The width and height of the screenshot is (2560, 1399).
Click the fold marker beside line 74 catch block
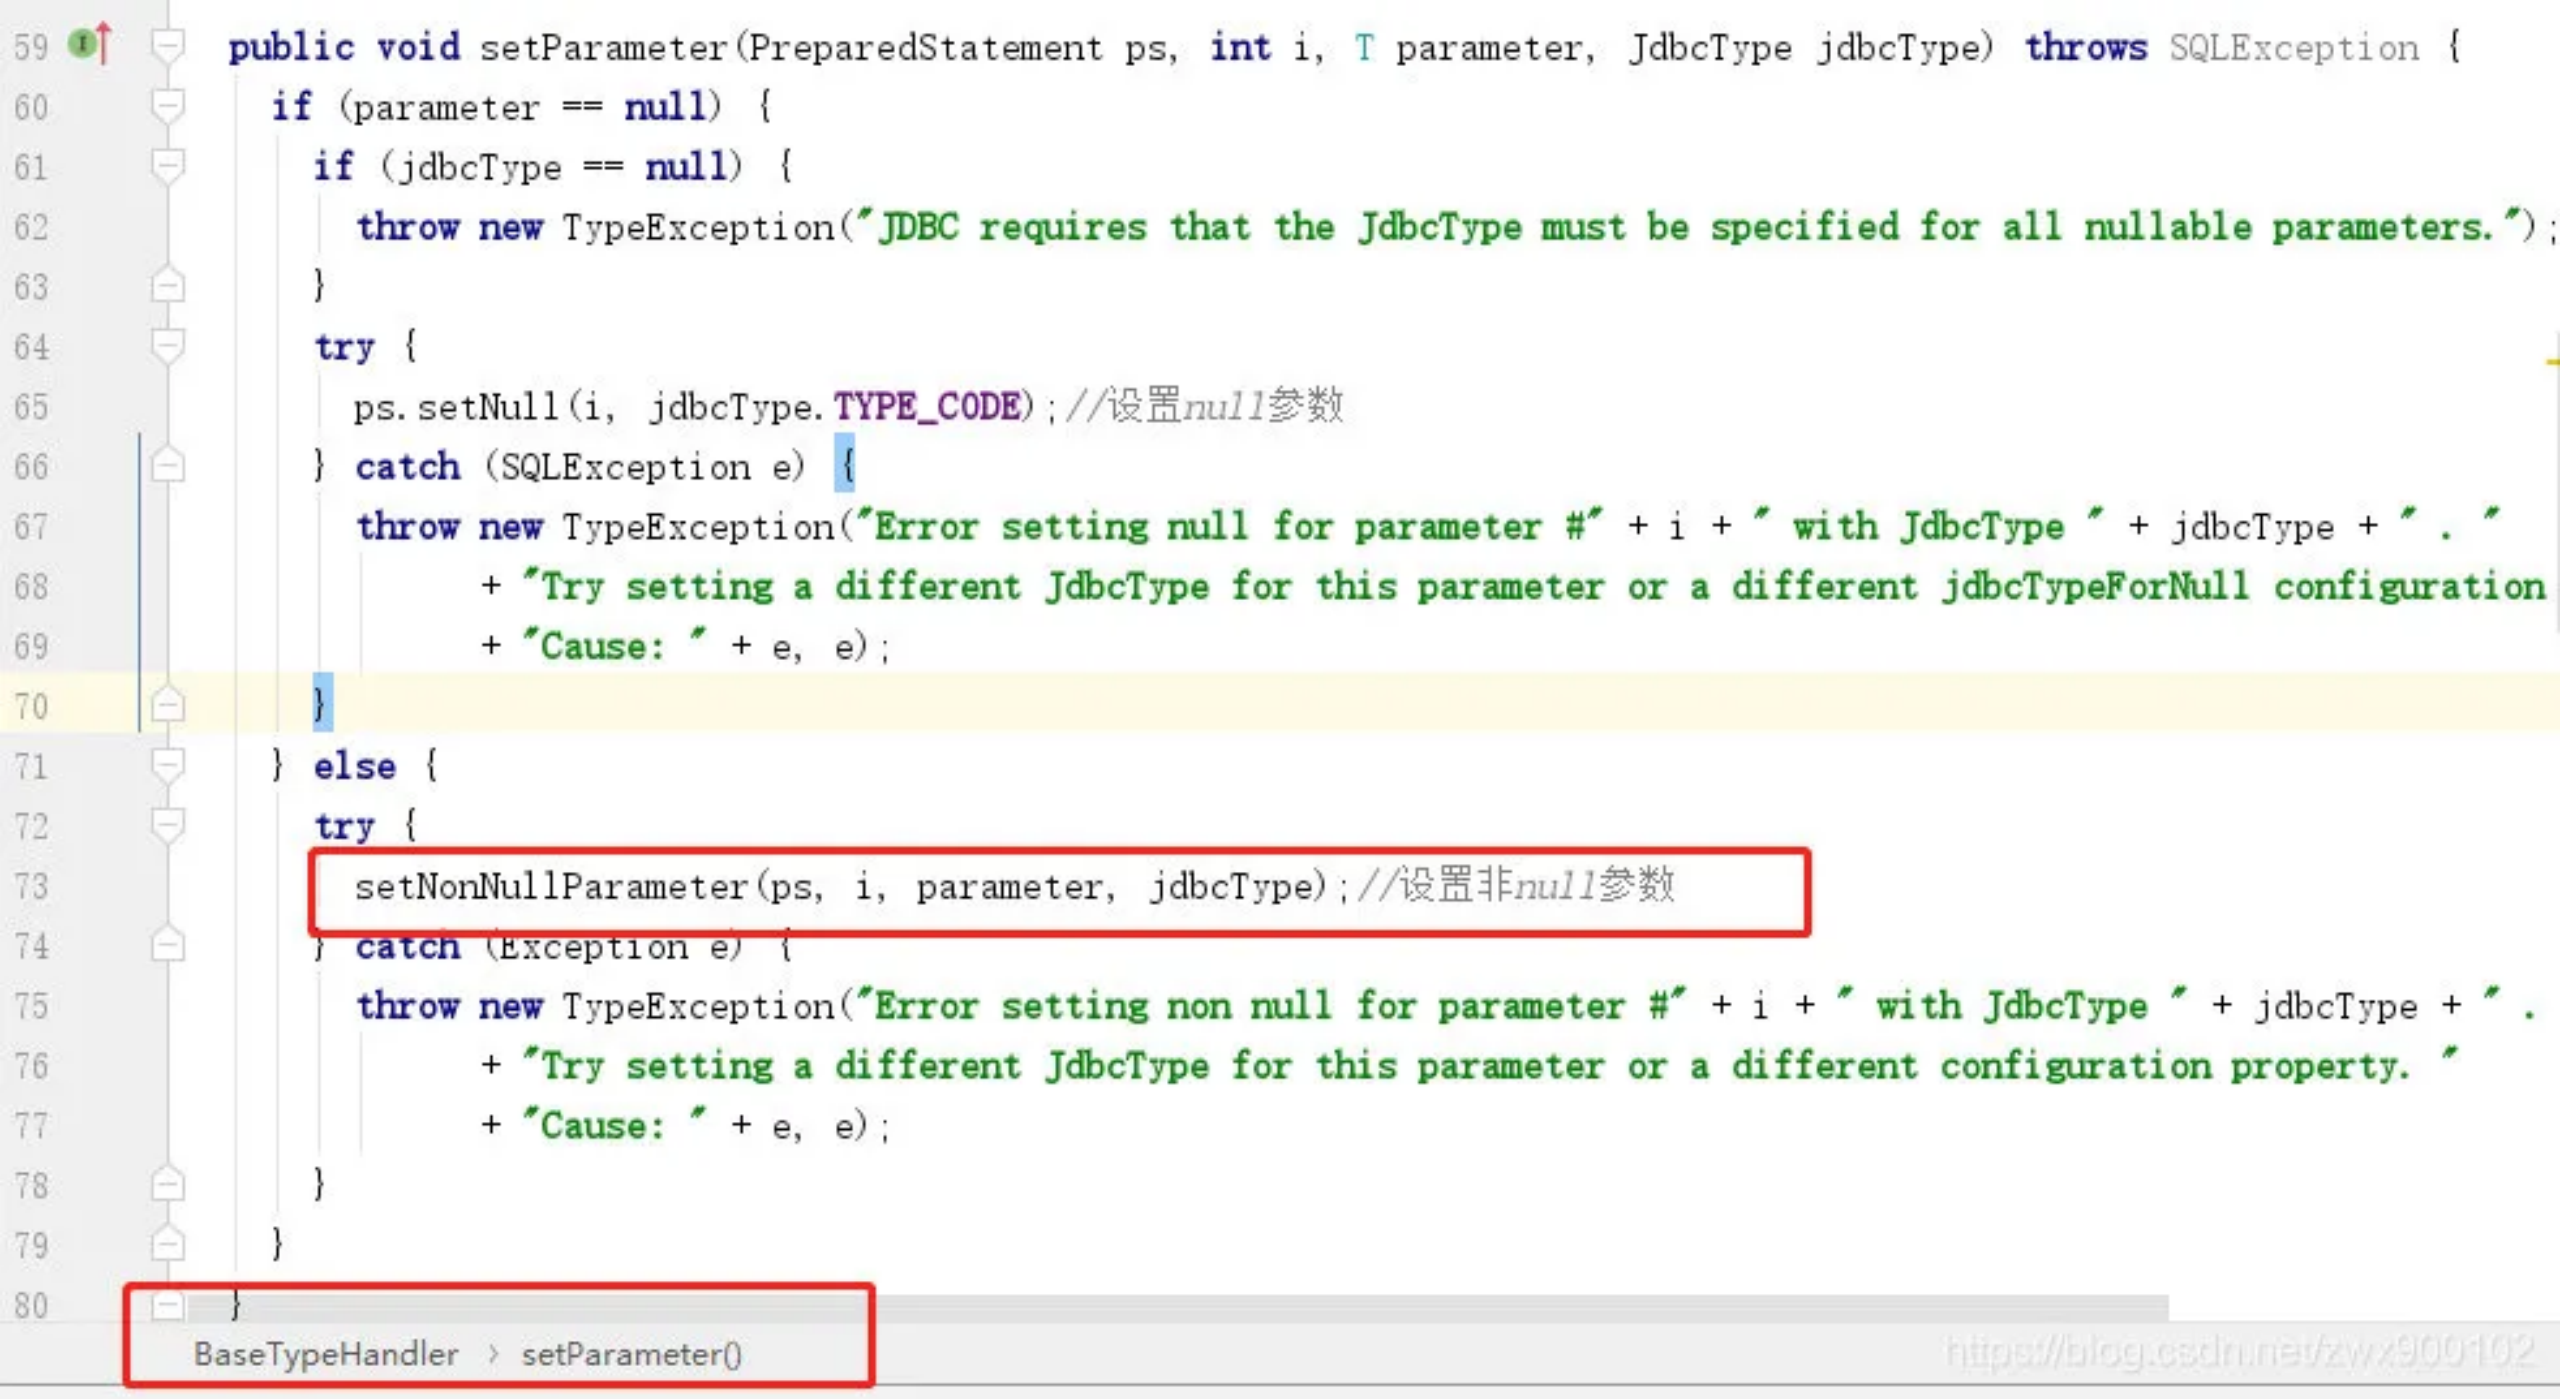(x=169, y=945)
